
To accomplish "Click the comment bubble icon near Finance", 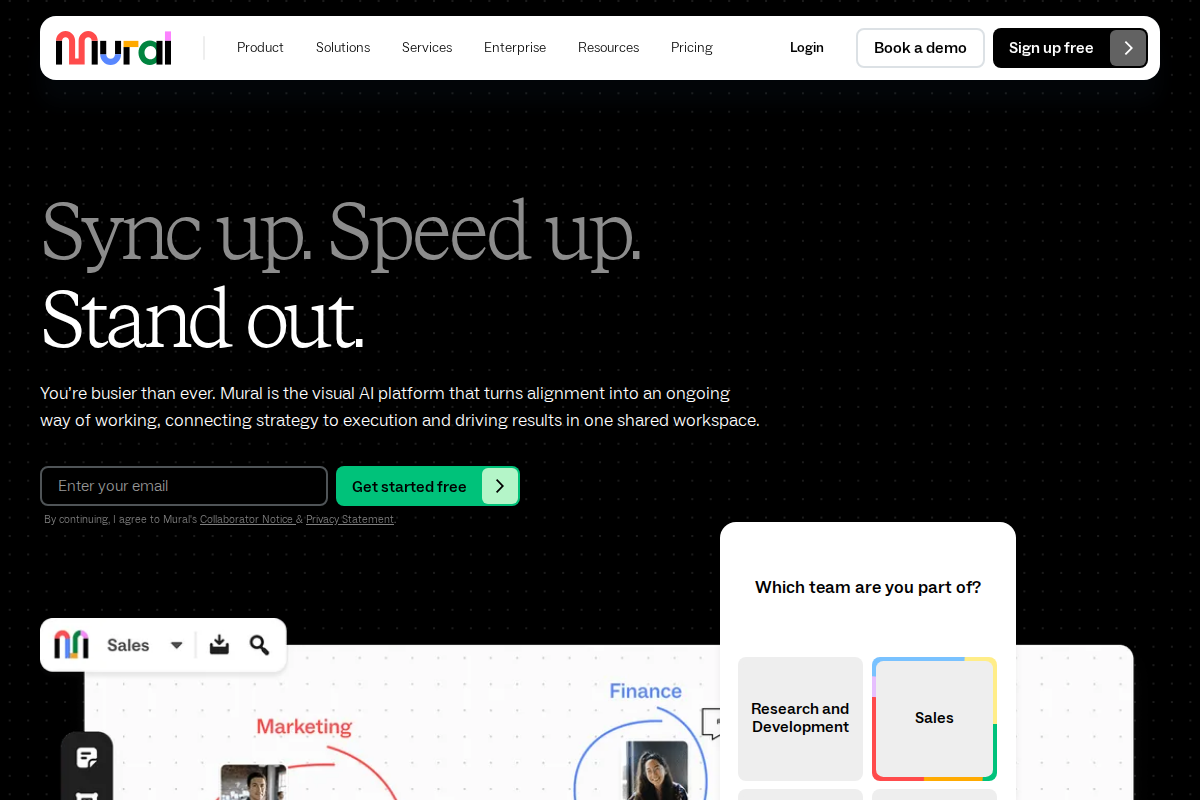I will pyautogui.click(x=711, y=722).
